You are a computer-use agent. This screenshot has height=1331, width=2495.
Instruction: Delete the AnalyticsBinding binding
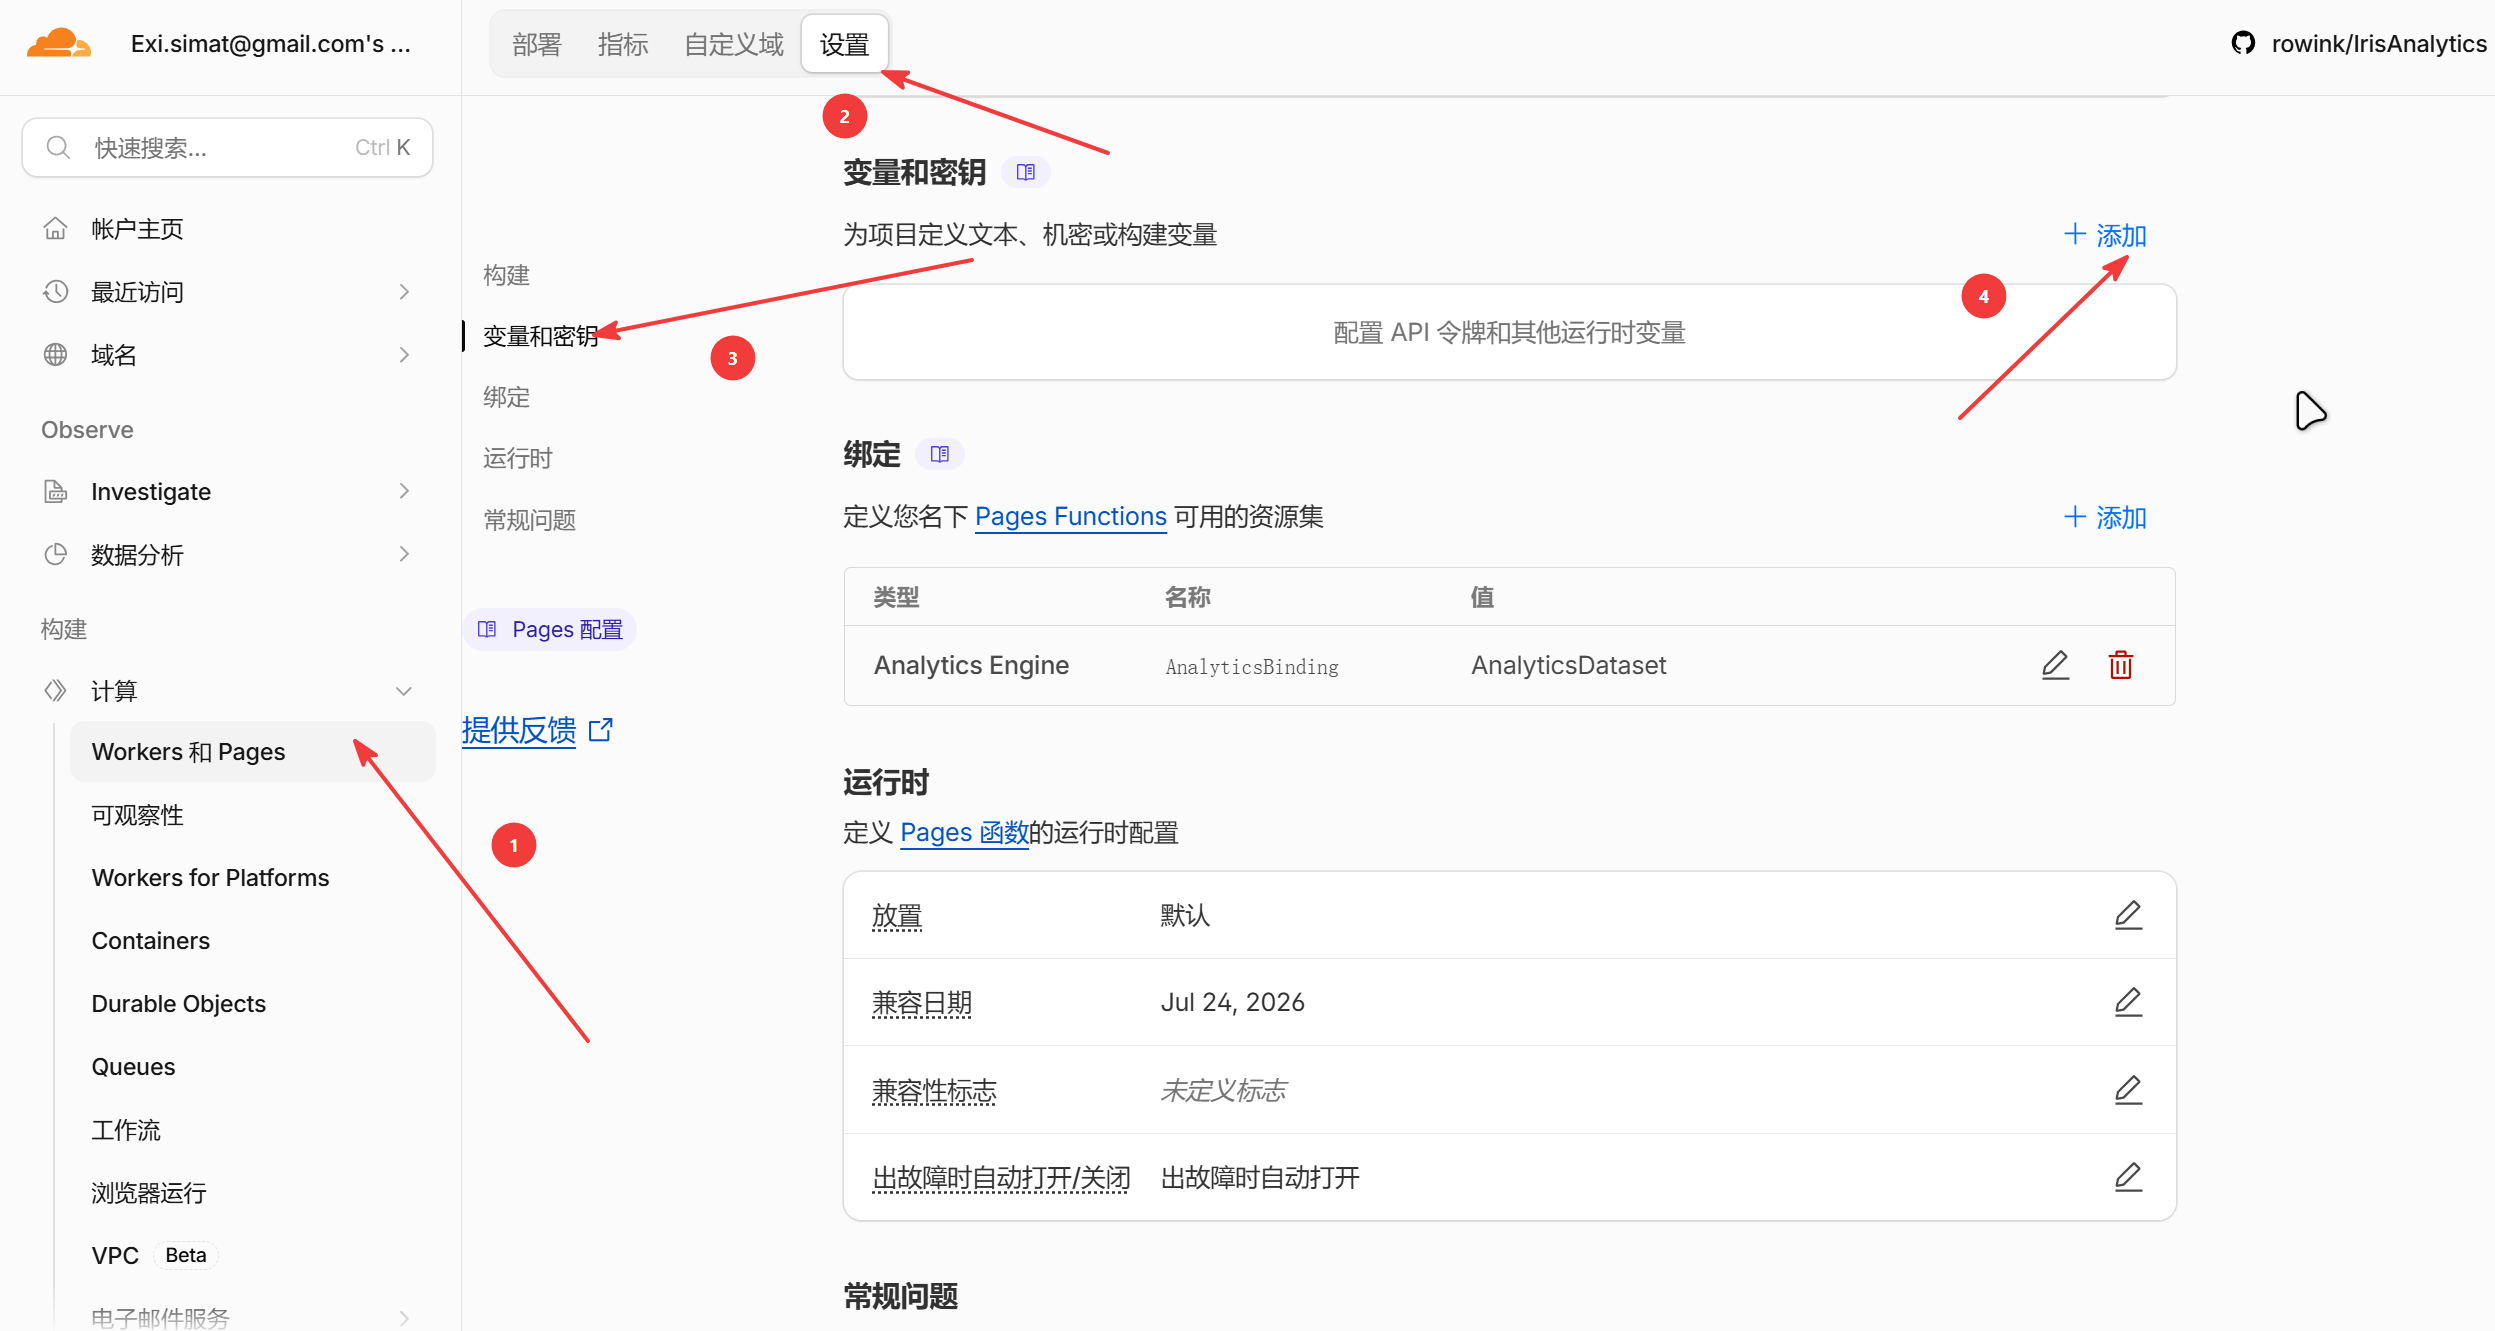coord(2120,665)
